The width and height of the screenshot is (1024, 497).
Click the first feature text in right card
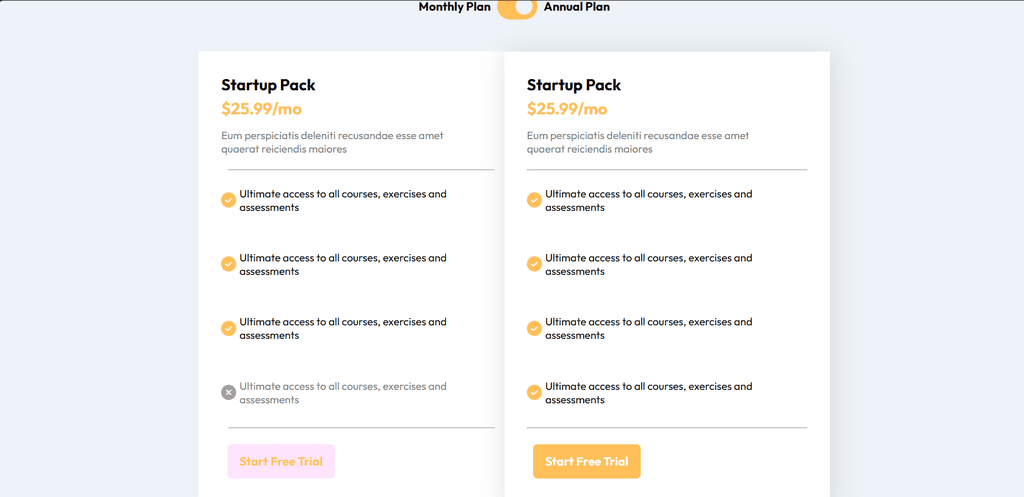point(648,200)
